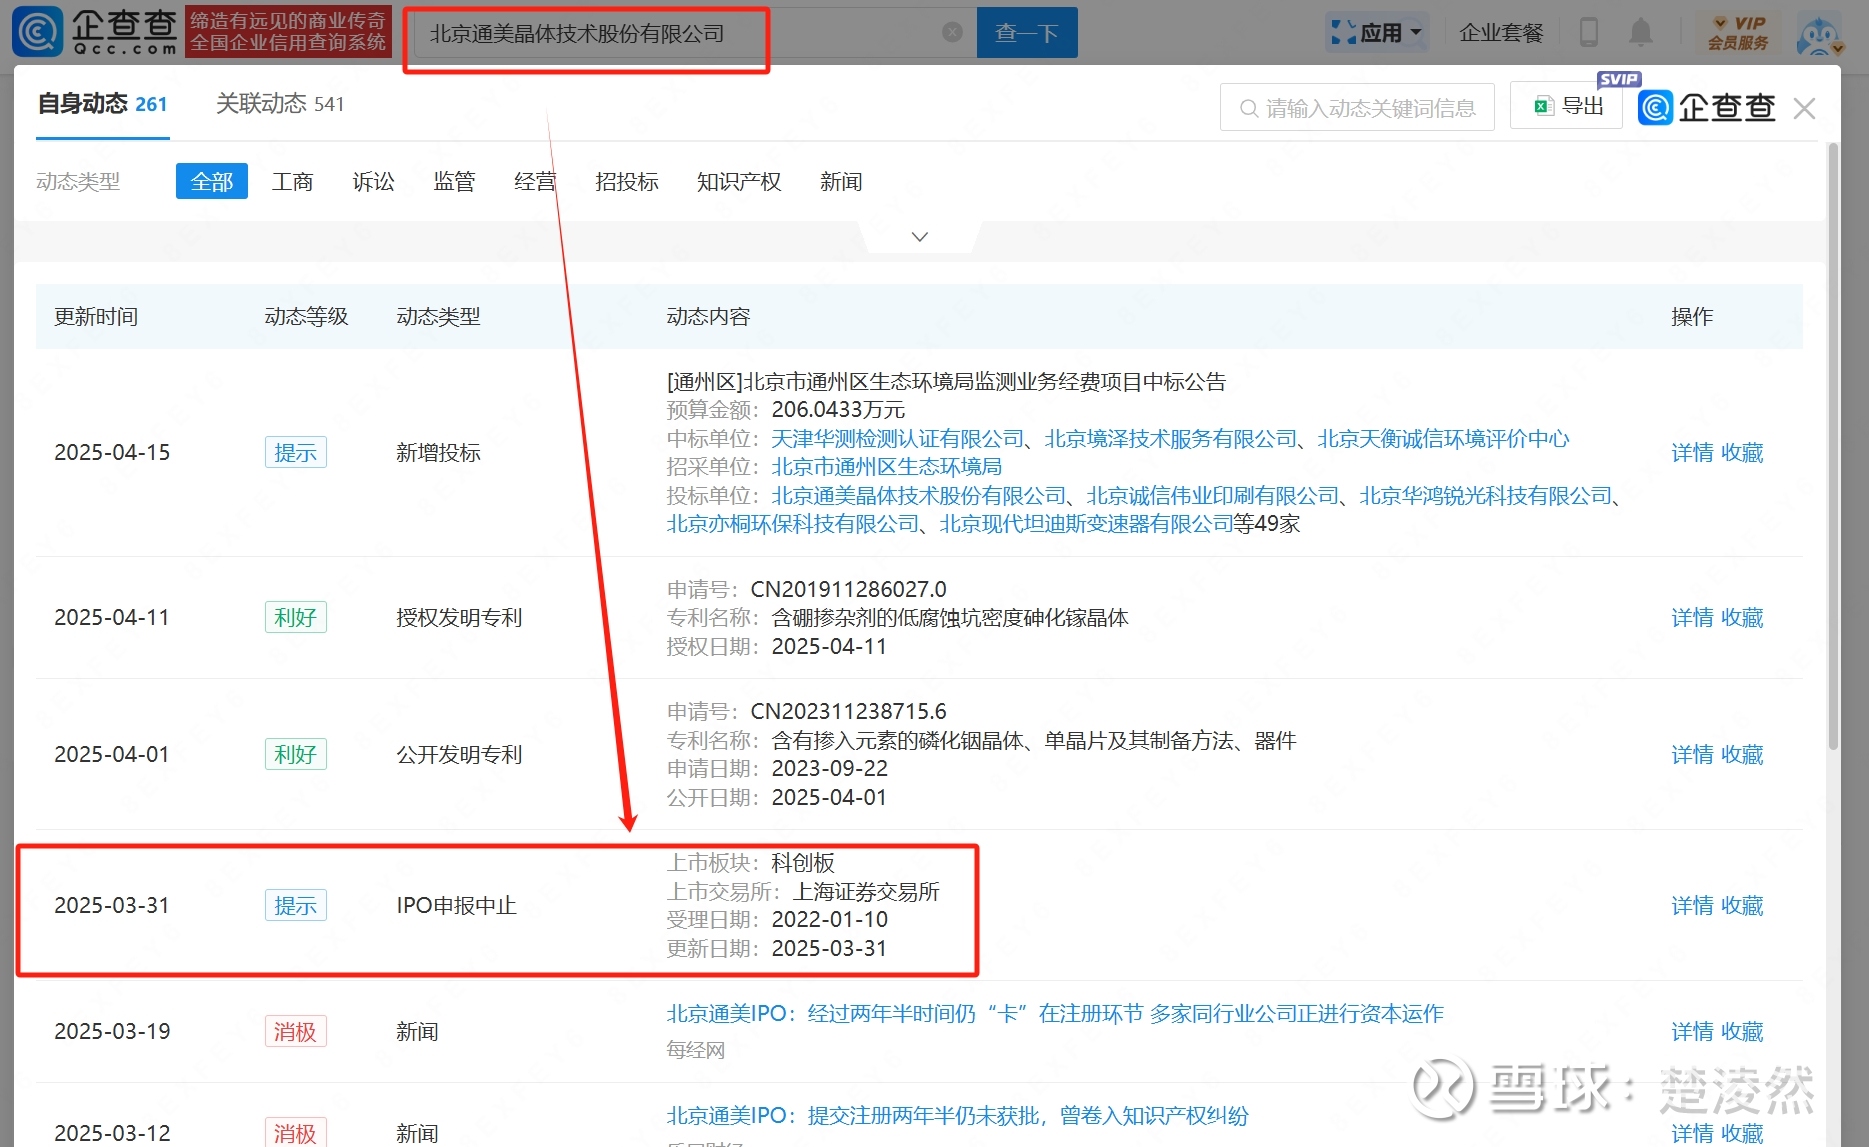1869x1147 pixels.
Task: Open the 应用 dropdown menu
Action: [1376, 33]
